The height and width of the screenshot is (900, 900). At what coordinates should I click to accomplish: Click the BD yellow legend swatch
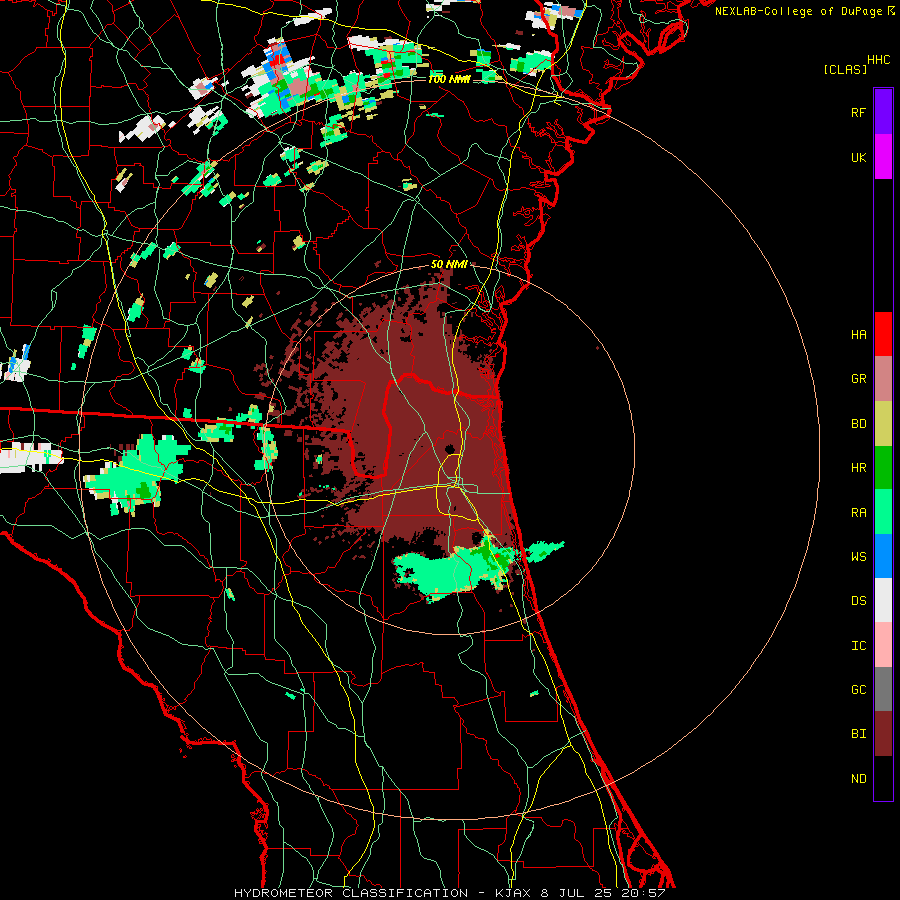click(883, 424)
